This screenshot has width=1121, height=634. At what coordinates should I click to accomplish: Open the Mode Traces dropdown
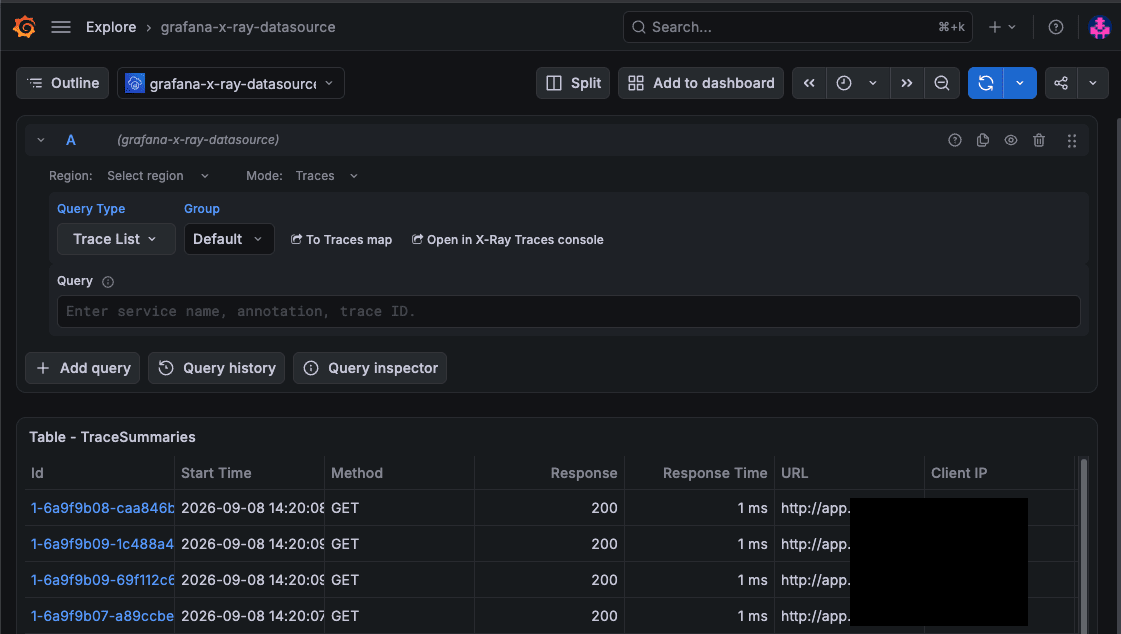click(x=326, y=176)
